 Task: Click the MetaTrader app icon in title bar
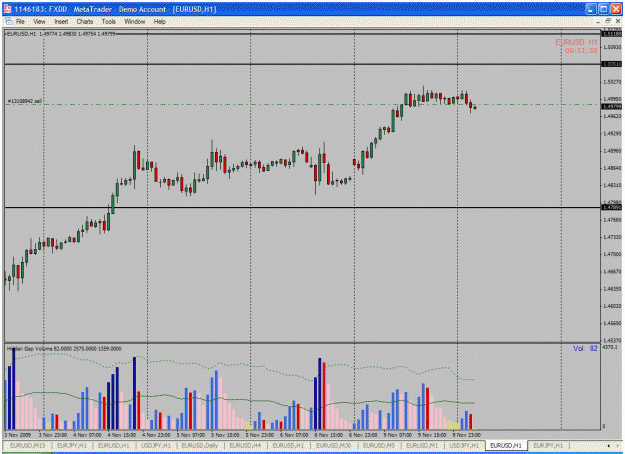point(8,9)
